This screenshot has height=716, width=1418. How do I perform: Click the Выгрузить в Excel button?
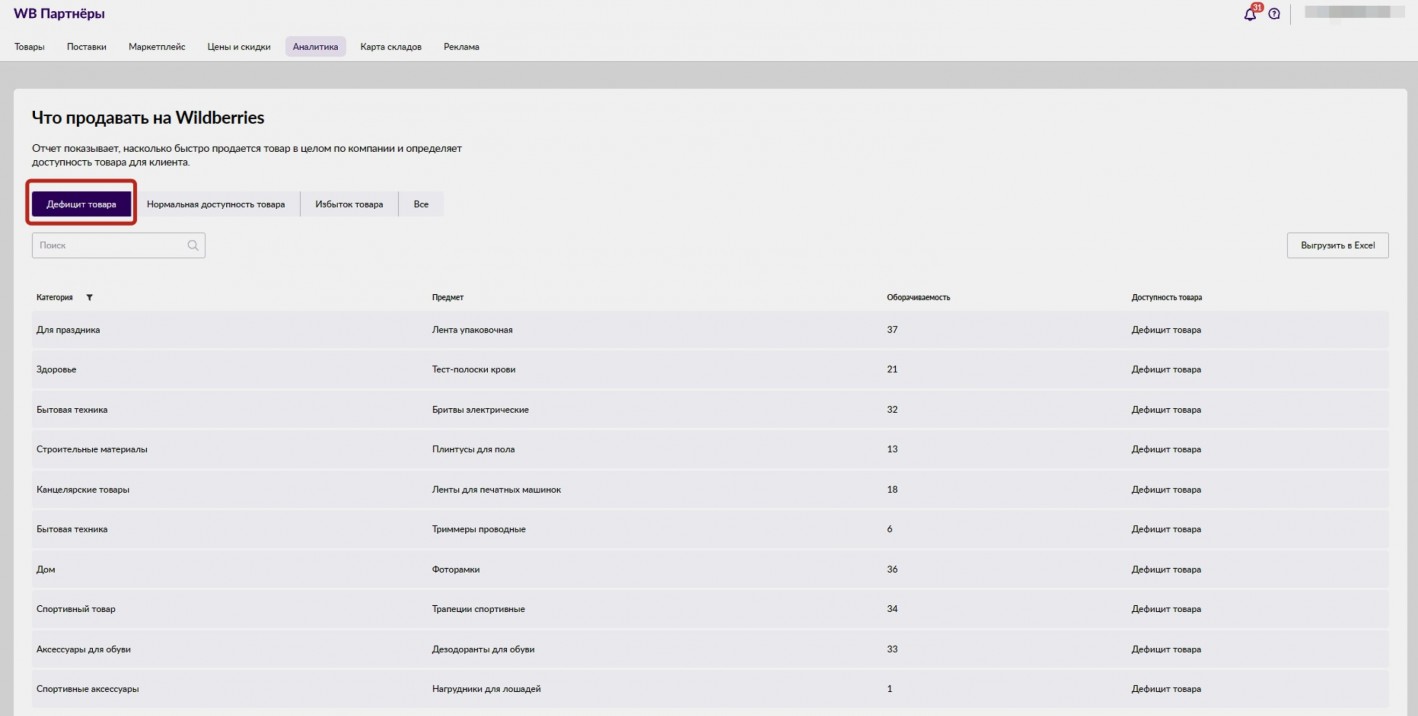[1338, 245]
